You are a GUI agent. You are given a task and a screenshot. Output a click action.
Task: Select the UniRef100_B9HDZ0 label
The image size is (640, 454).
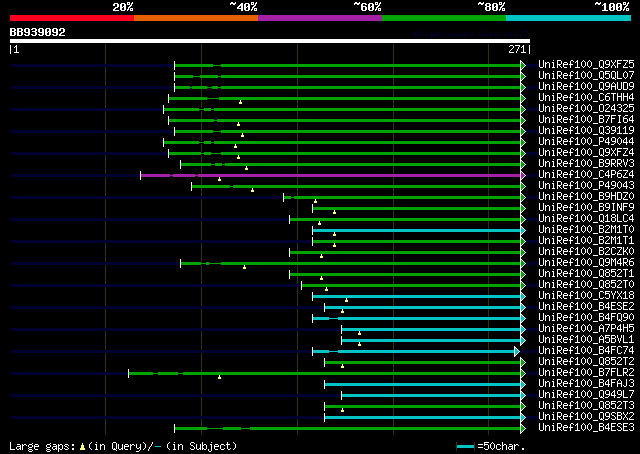(x=586, y=196)
